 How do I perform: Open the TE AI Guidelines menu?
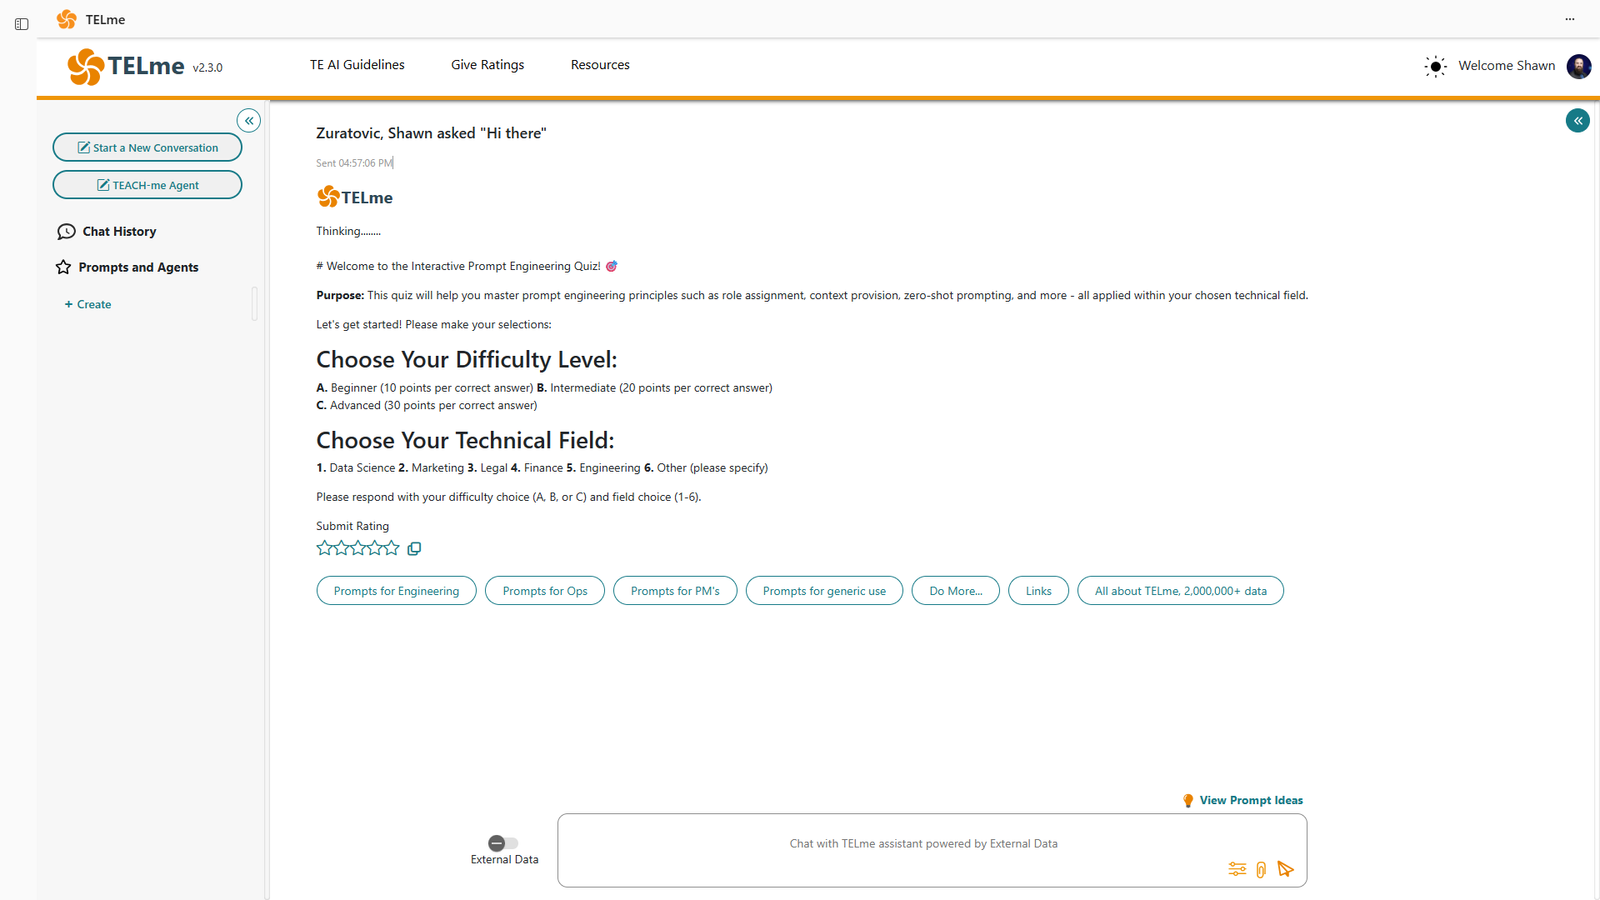[x=357, y=65]
